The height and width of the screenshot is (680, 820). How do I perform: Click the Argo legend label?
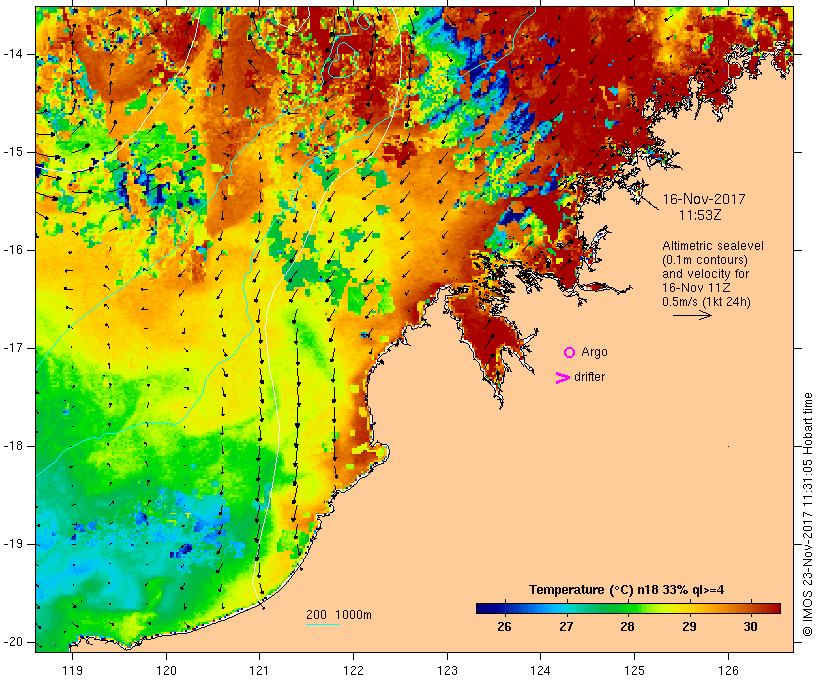coord(595,353)
